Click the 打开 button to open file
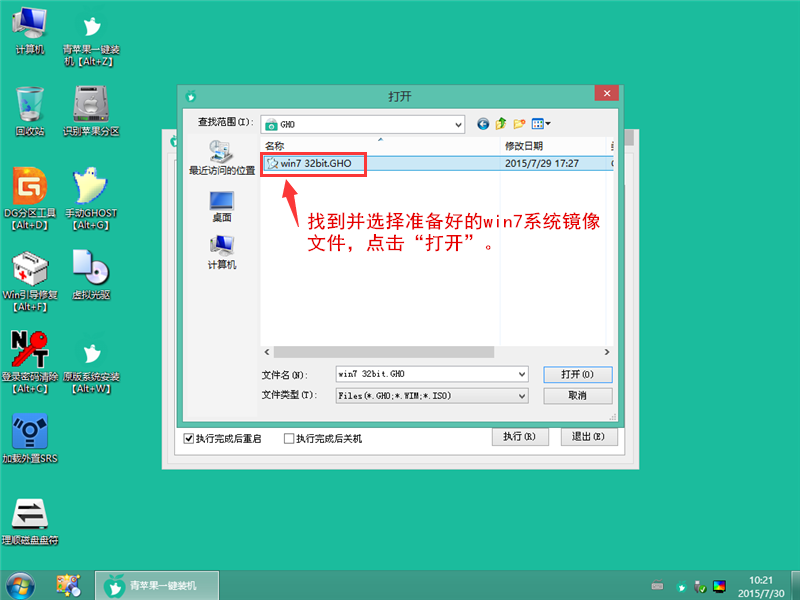This screenshot has height=600, width=800. (578, 373)
